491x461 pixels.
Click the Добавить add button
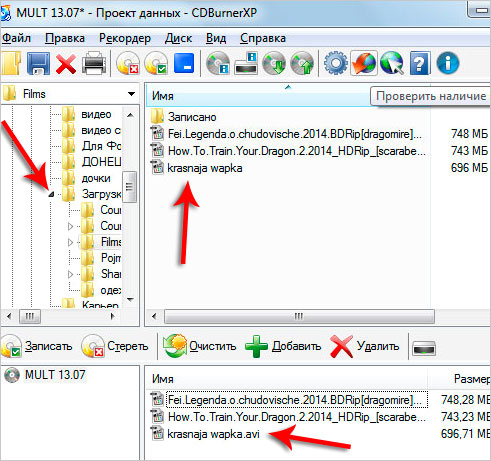(x=283, y=346)
